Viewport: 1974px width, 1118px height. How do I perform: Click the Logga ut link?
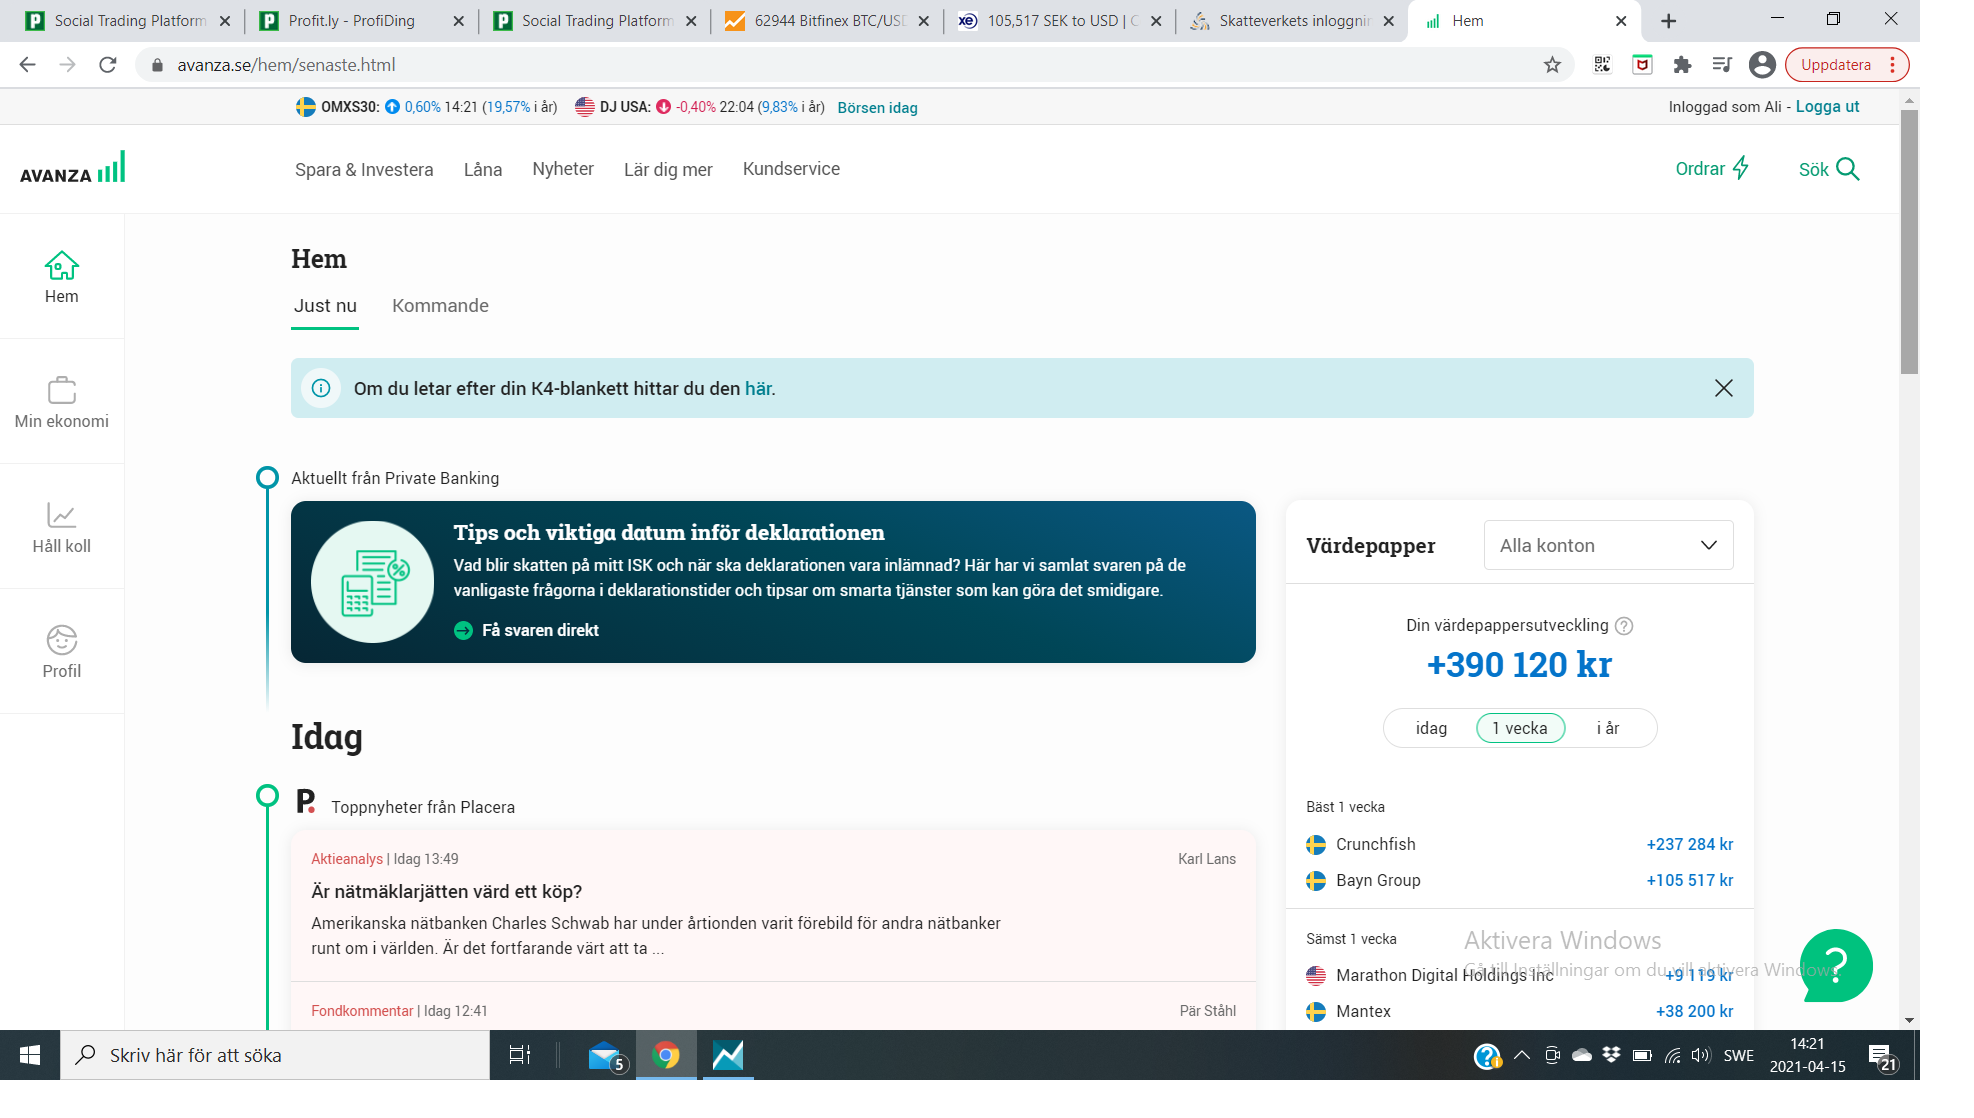pos(1827,107)
